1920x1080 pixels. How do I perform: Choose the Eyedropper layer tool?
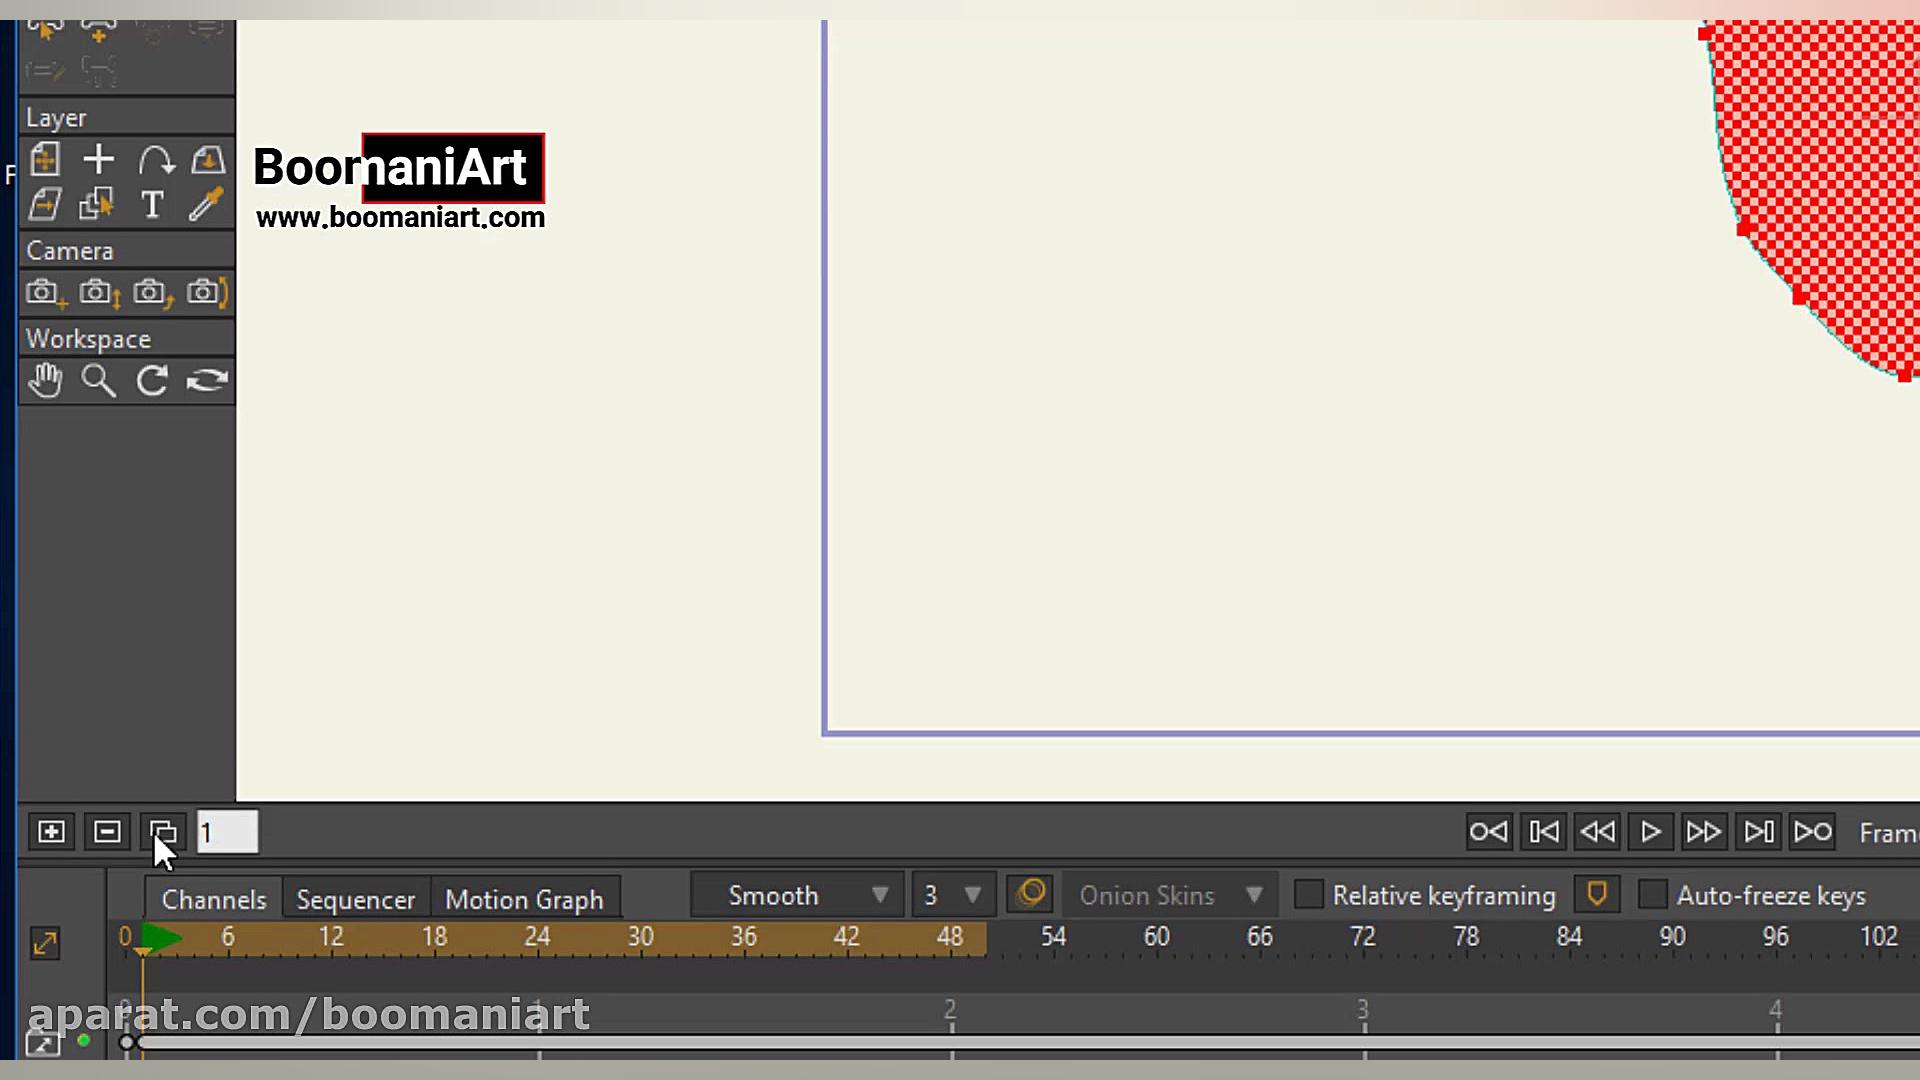pyautogui.click(x=206, y=204)
